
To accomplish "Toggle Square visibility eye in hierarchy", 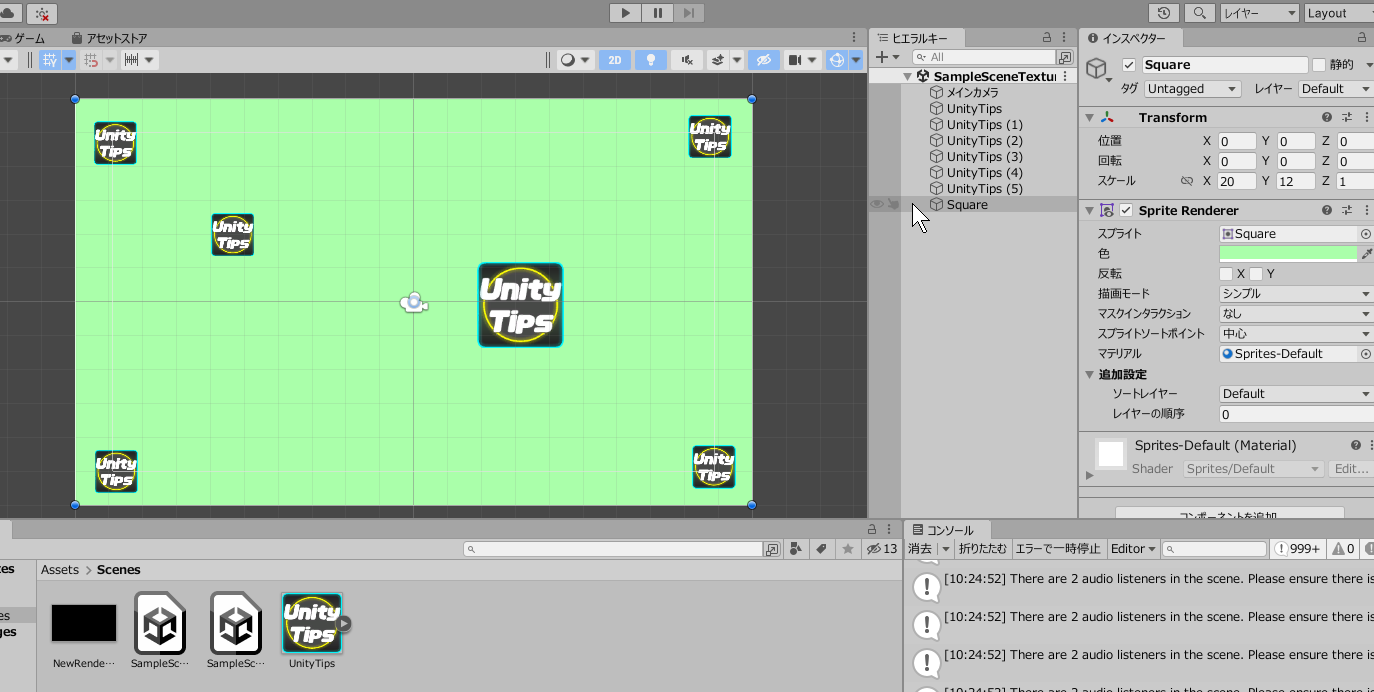I will (876, 204).
